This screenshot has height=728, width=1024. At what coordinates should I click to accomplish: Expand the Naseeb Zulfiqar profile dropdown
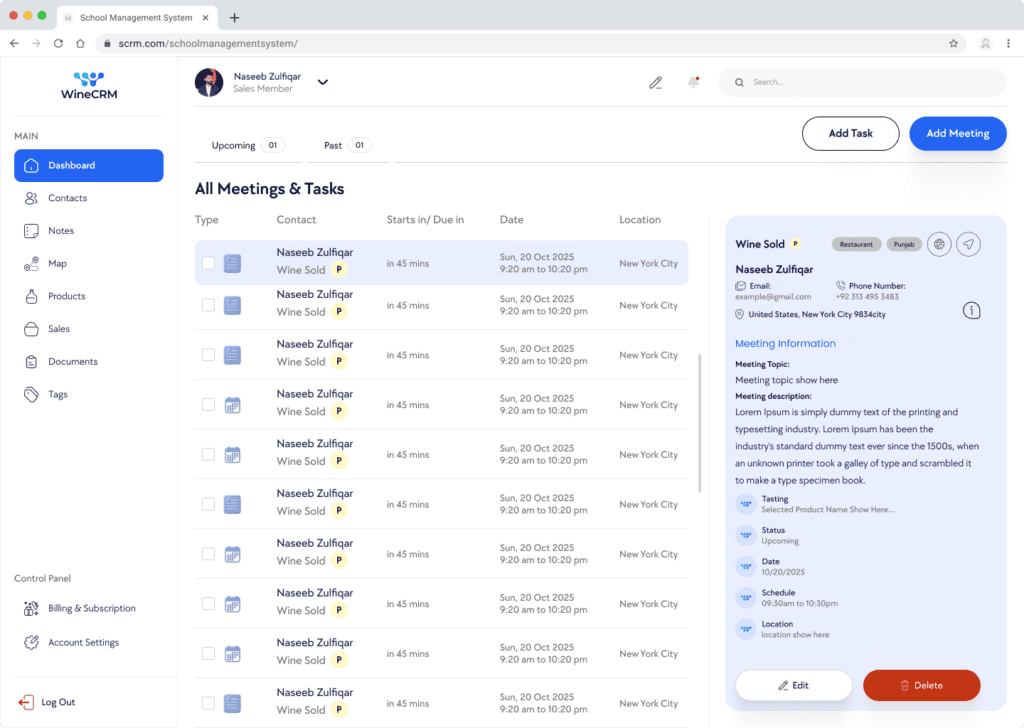point(322,83)
